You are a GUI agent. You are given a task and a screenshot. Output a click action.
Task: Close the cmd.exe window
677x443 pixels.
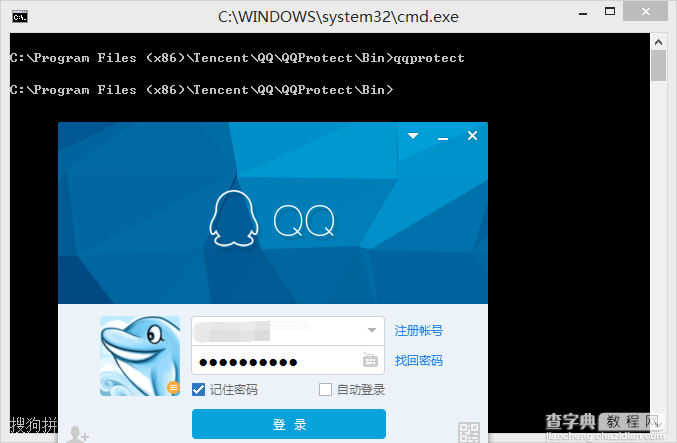tap(645, 11)
